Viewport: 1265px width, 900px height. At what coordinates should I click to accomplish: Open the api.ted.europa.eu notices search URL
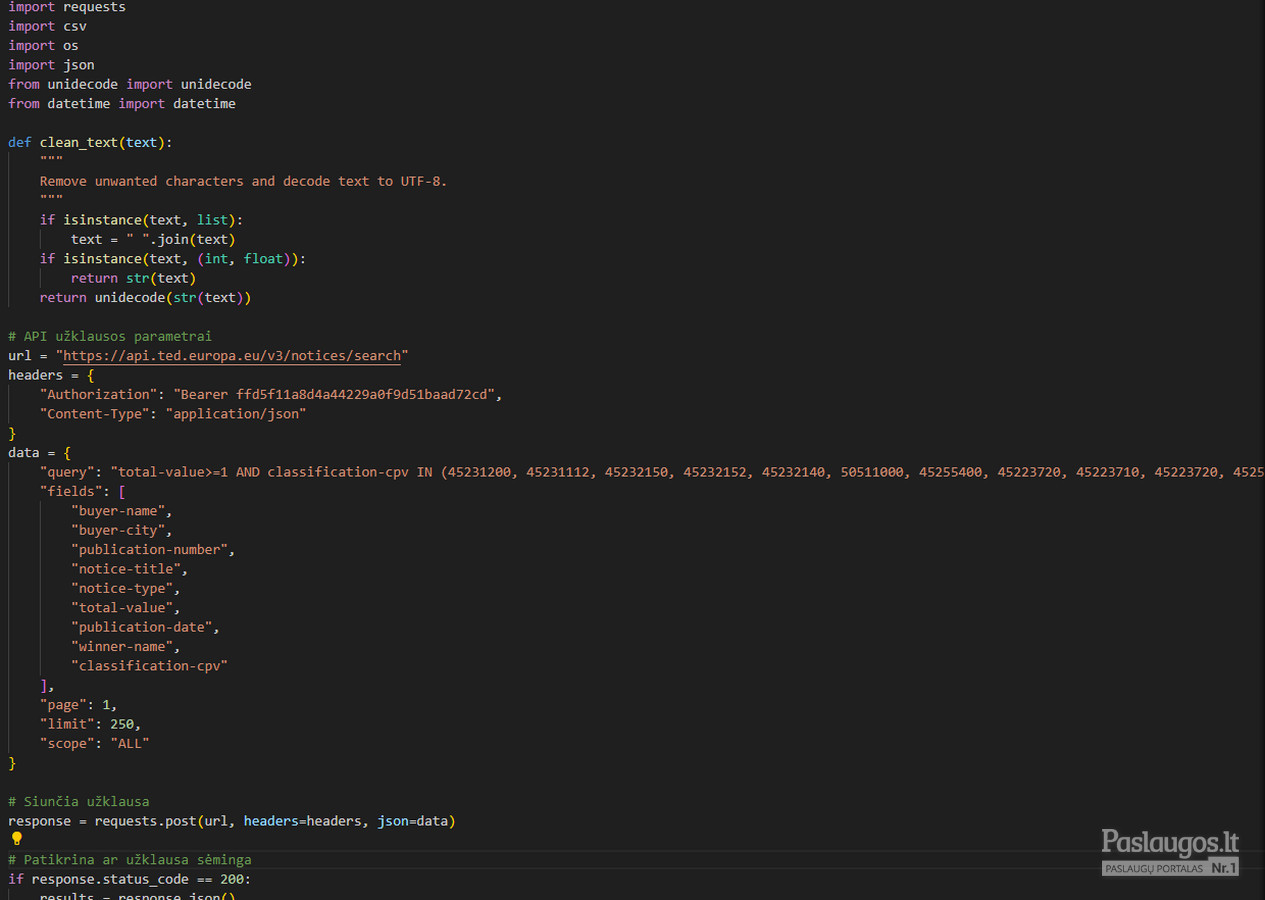pyautogui.click(x=232, y=356)
